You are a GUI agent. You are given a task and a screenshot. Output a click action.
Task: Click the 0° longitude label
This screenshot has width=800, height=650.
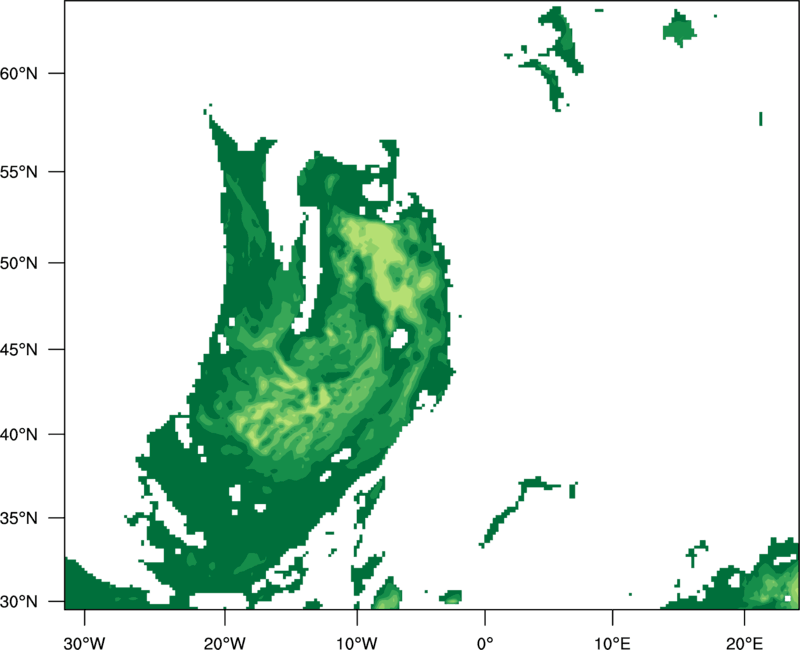(485, 643)
